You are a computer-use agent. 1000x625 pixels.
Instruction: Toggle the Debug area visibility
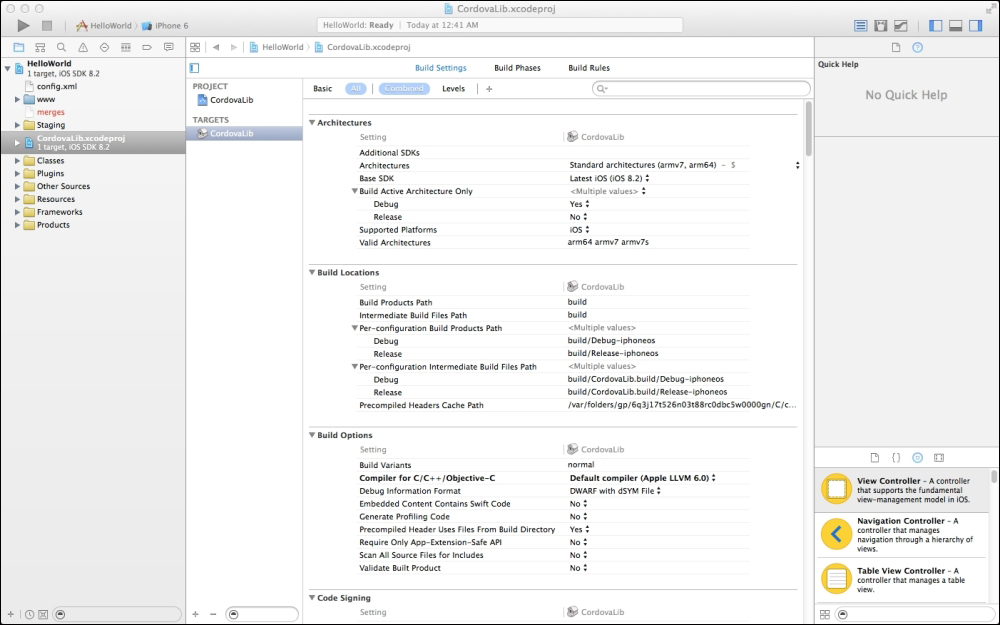(955, 26)
